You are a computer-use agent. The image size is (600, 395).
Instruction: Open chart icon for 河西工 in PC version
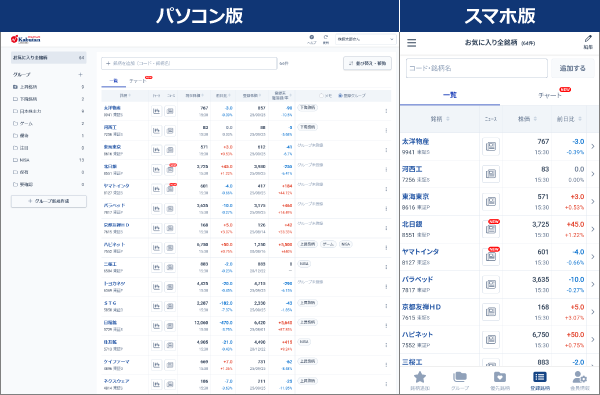tap(157, 131)
